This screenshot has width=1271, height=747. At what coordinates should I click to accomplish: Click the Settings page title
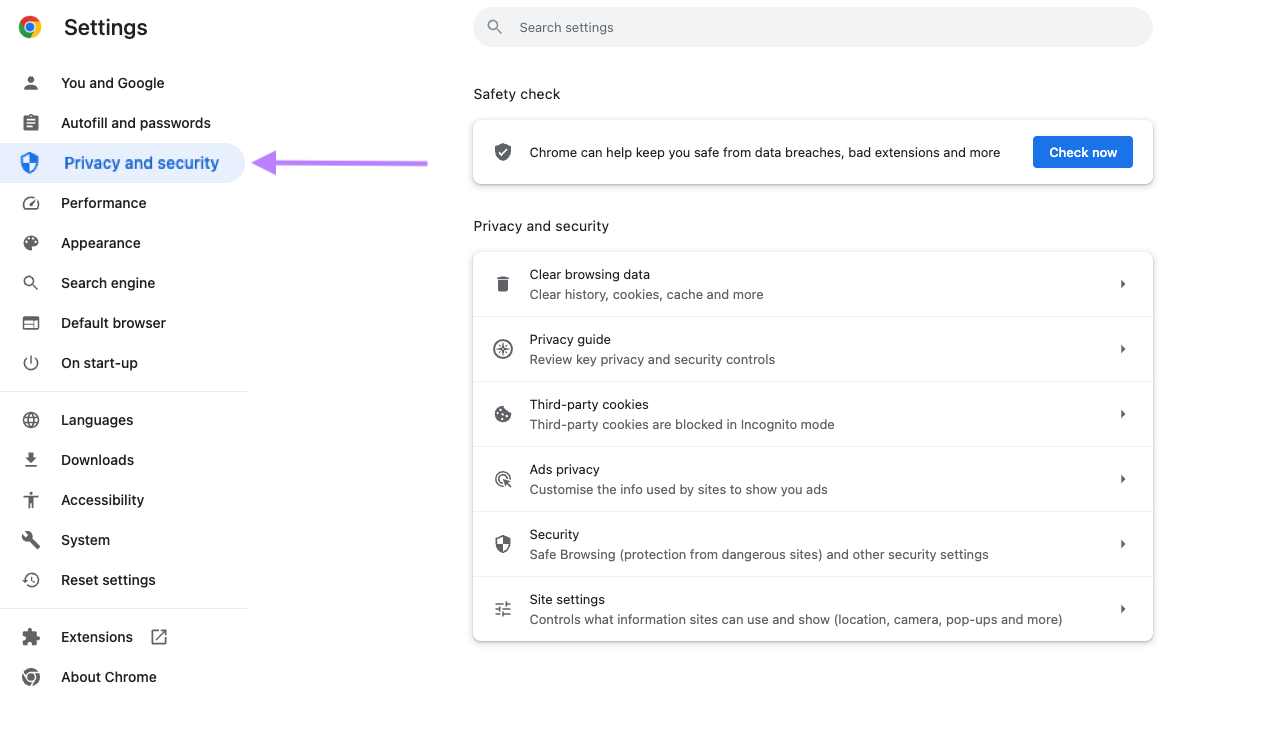106,28
